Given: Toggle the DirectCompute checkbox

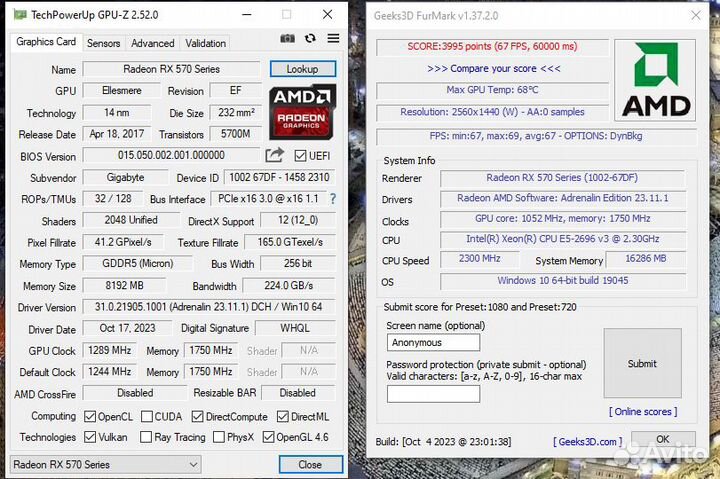Looking at the screenshot, I should [197, 417].
